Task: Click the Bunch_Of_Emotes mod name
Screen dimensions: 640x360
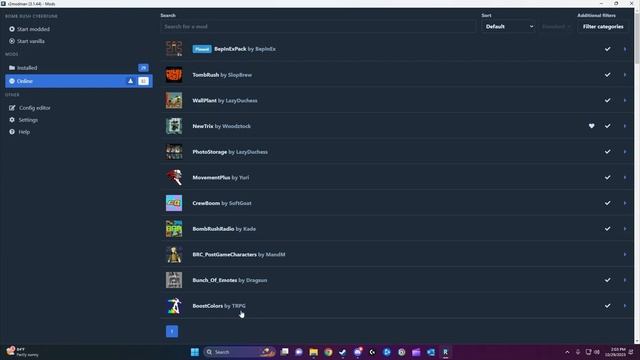Action: 215,280
